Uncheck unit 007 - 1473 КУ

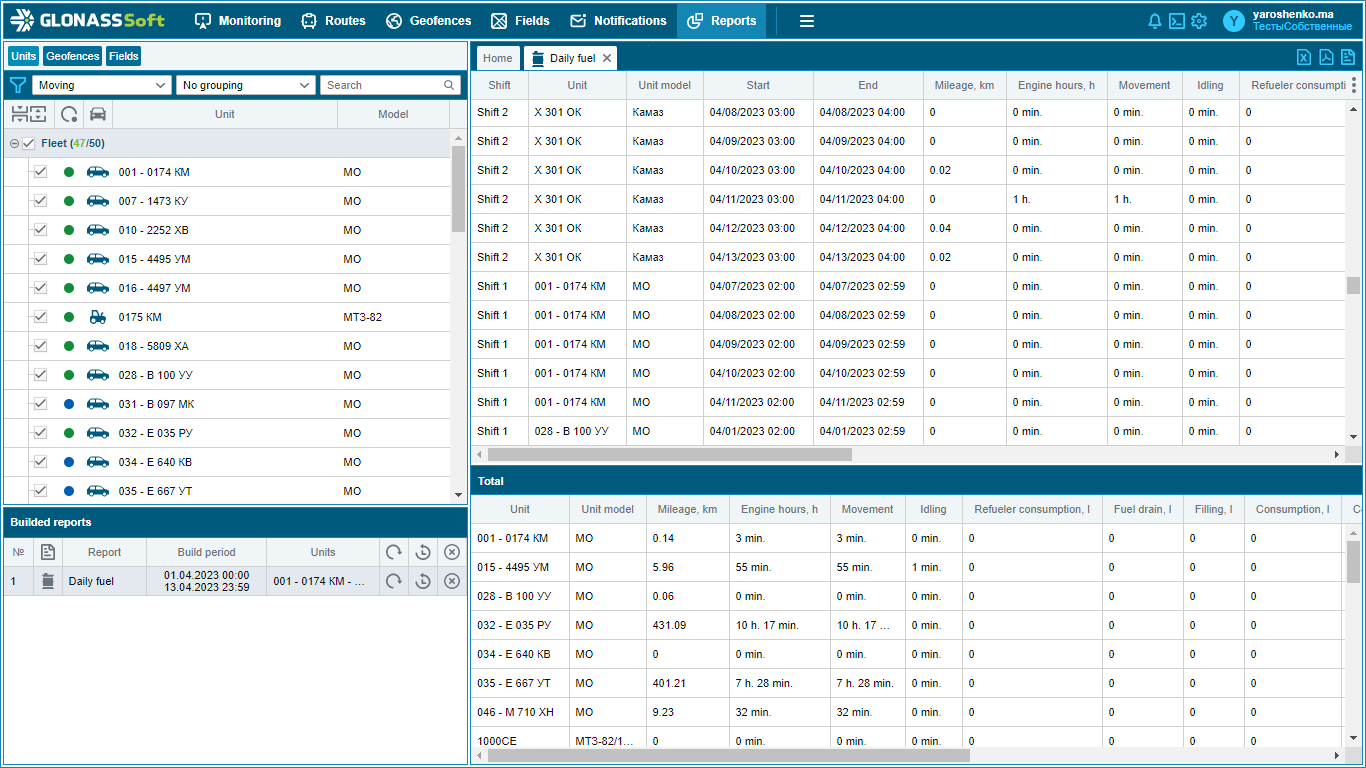coord(41,201)
